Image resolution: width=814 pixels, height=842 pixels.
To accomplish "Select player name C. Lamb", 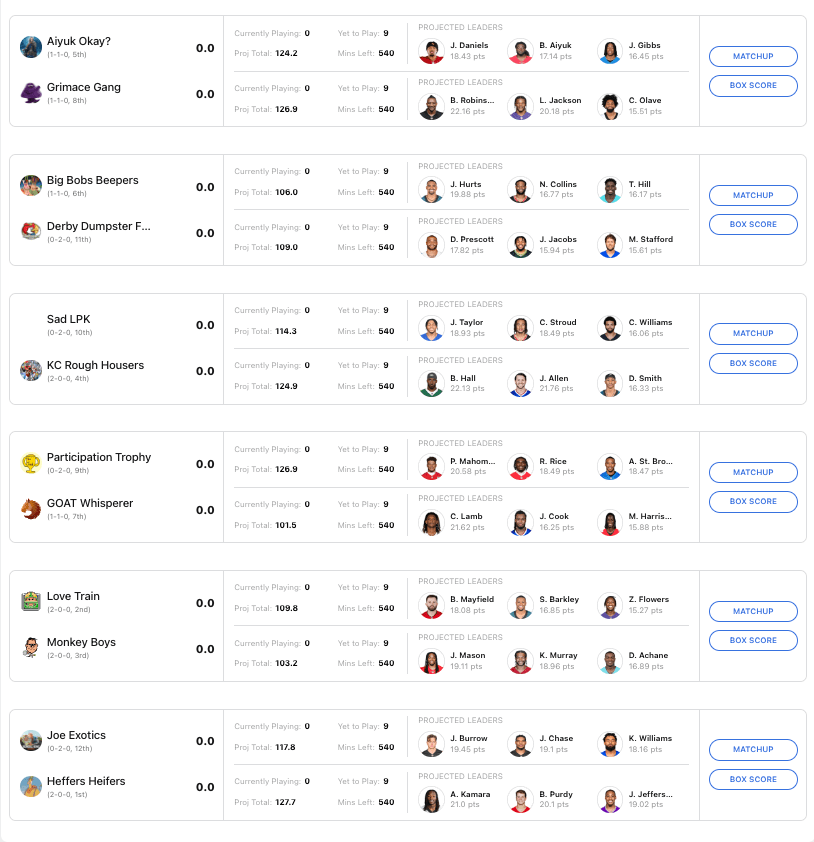I will pyautogui.click(x=467, y=517).
